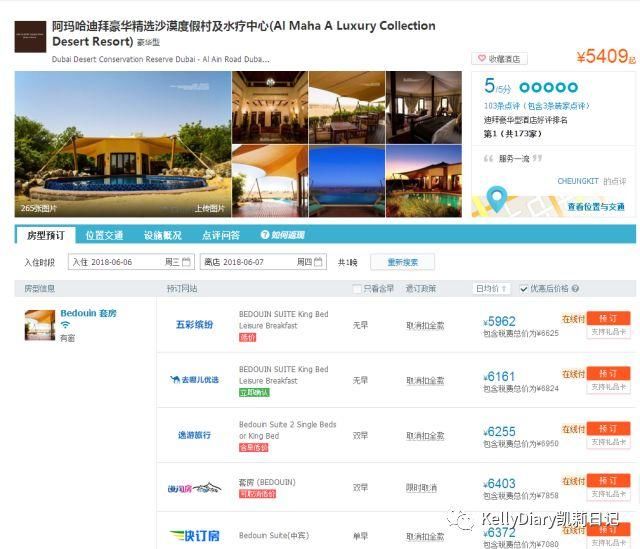
Task: Book the ¥6161 offer with 预订
Action: pos(608,373)
